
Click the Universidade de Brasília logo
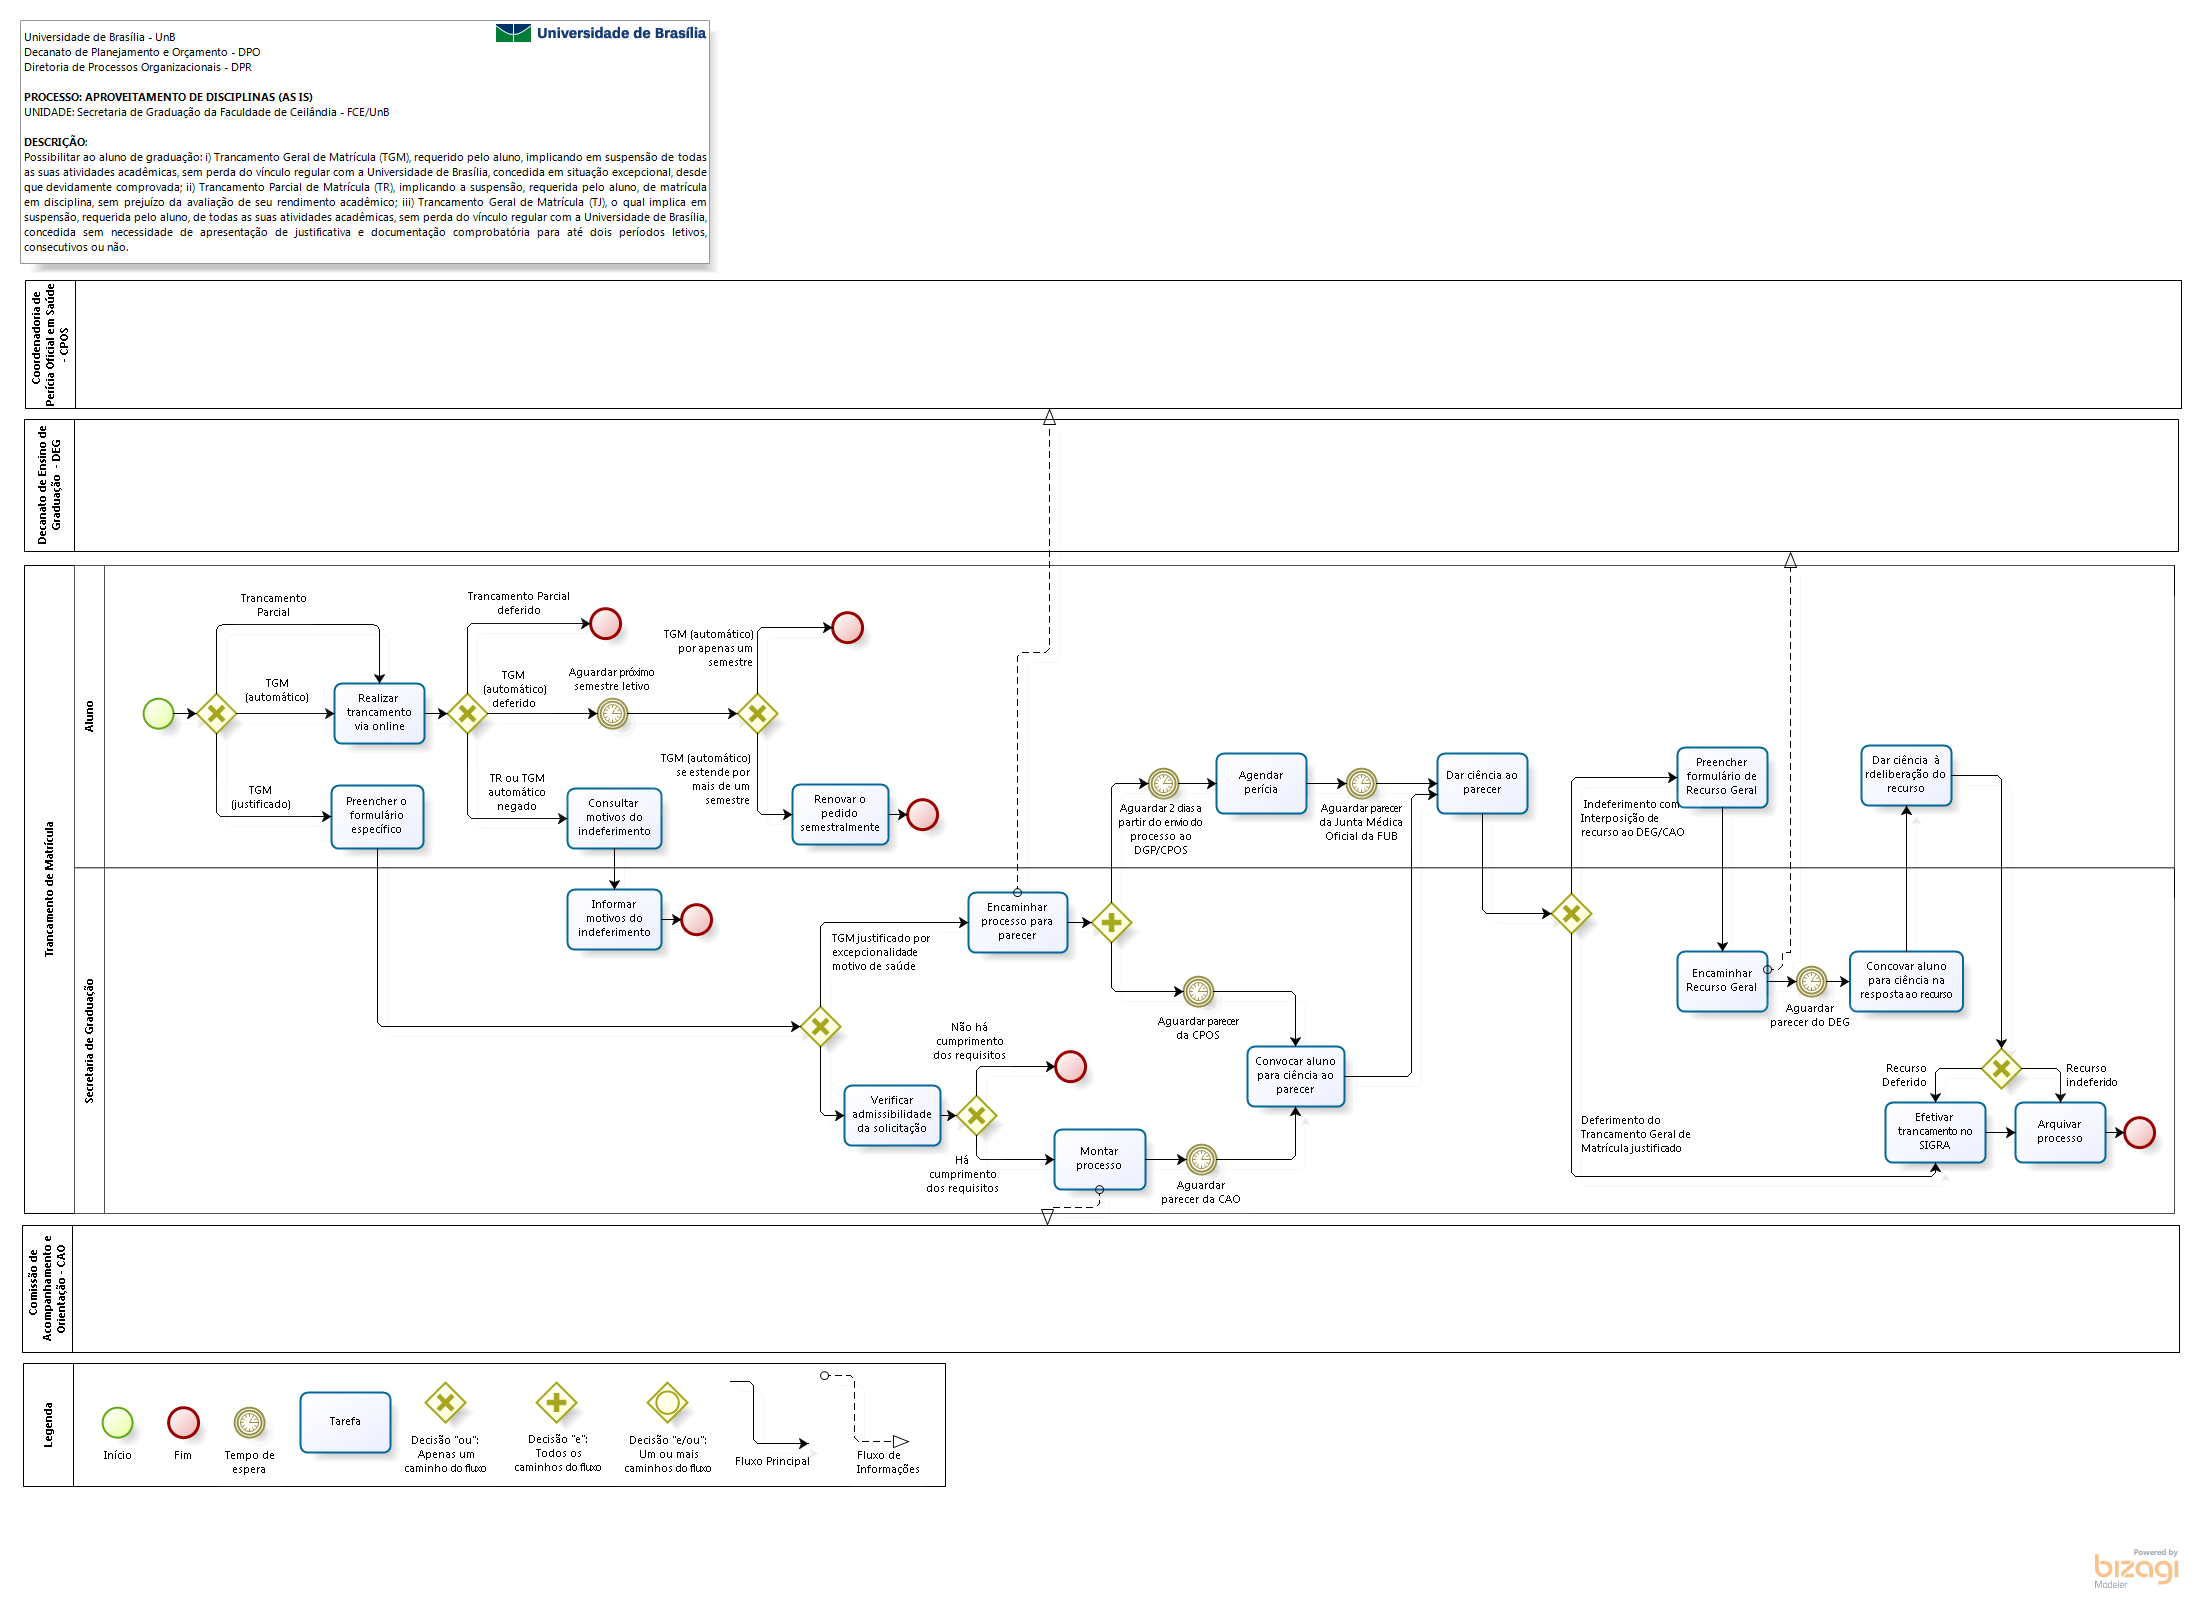coord(601,33)
